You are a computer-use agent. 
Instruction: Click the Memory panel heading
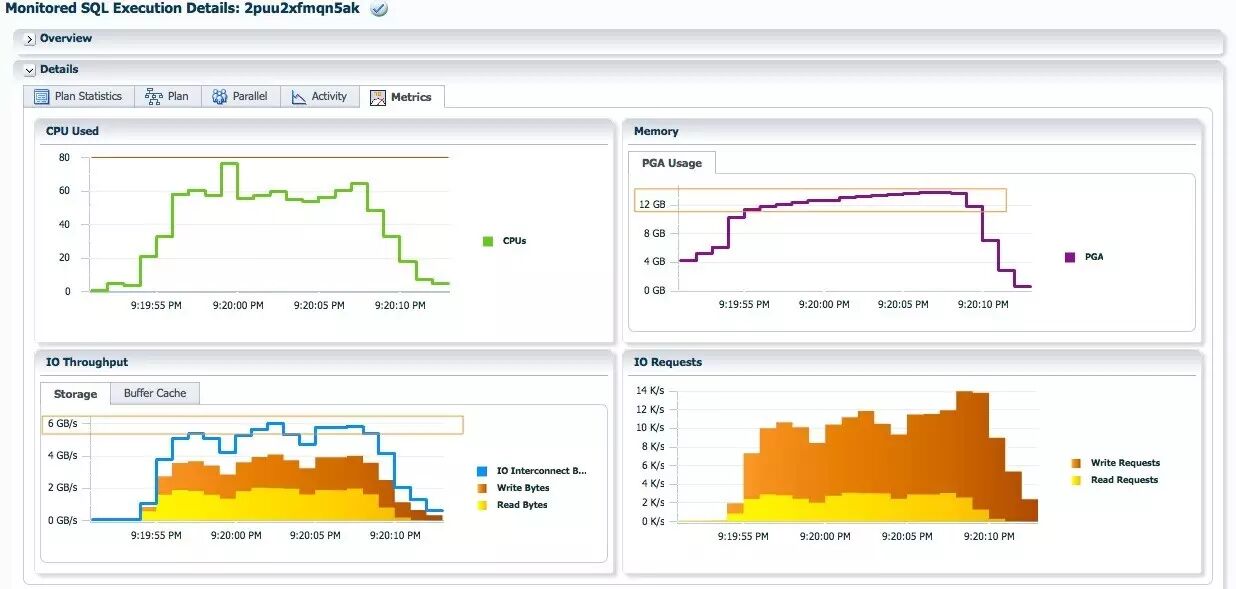tap(656, 131)
